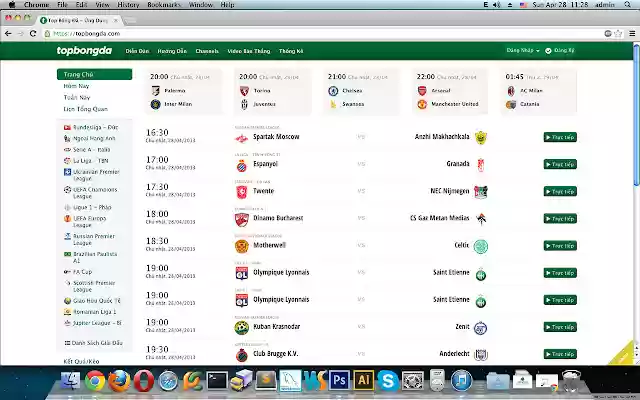
Task: Watch Twente vs NEC Nijmegen live
Action: pyautogui.click(x=560, y=191)
